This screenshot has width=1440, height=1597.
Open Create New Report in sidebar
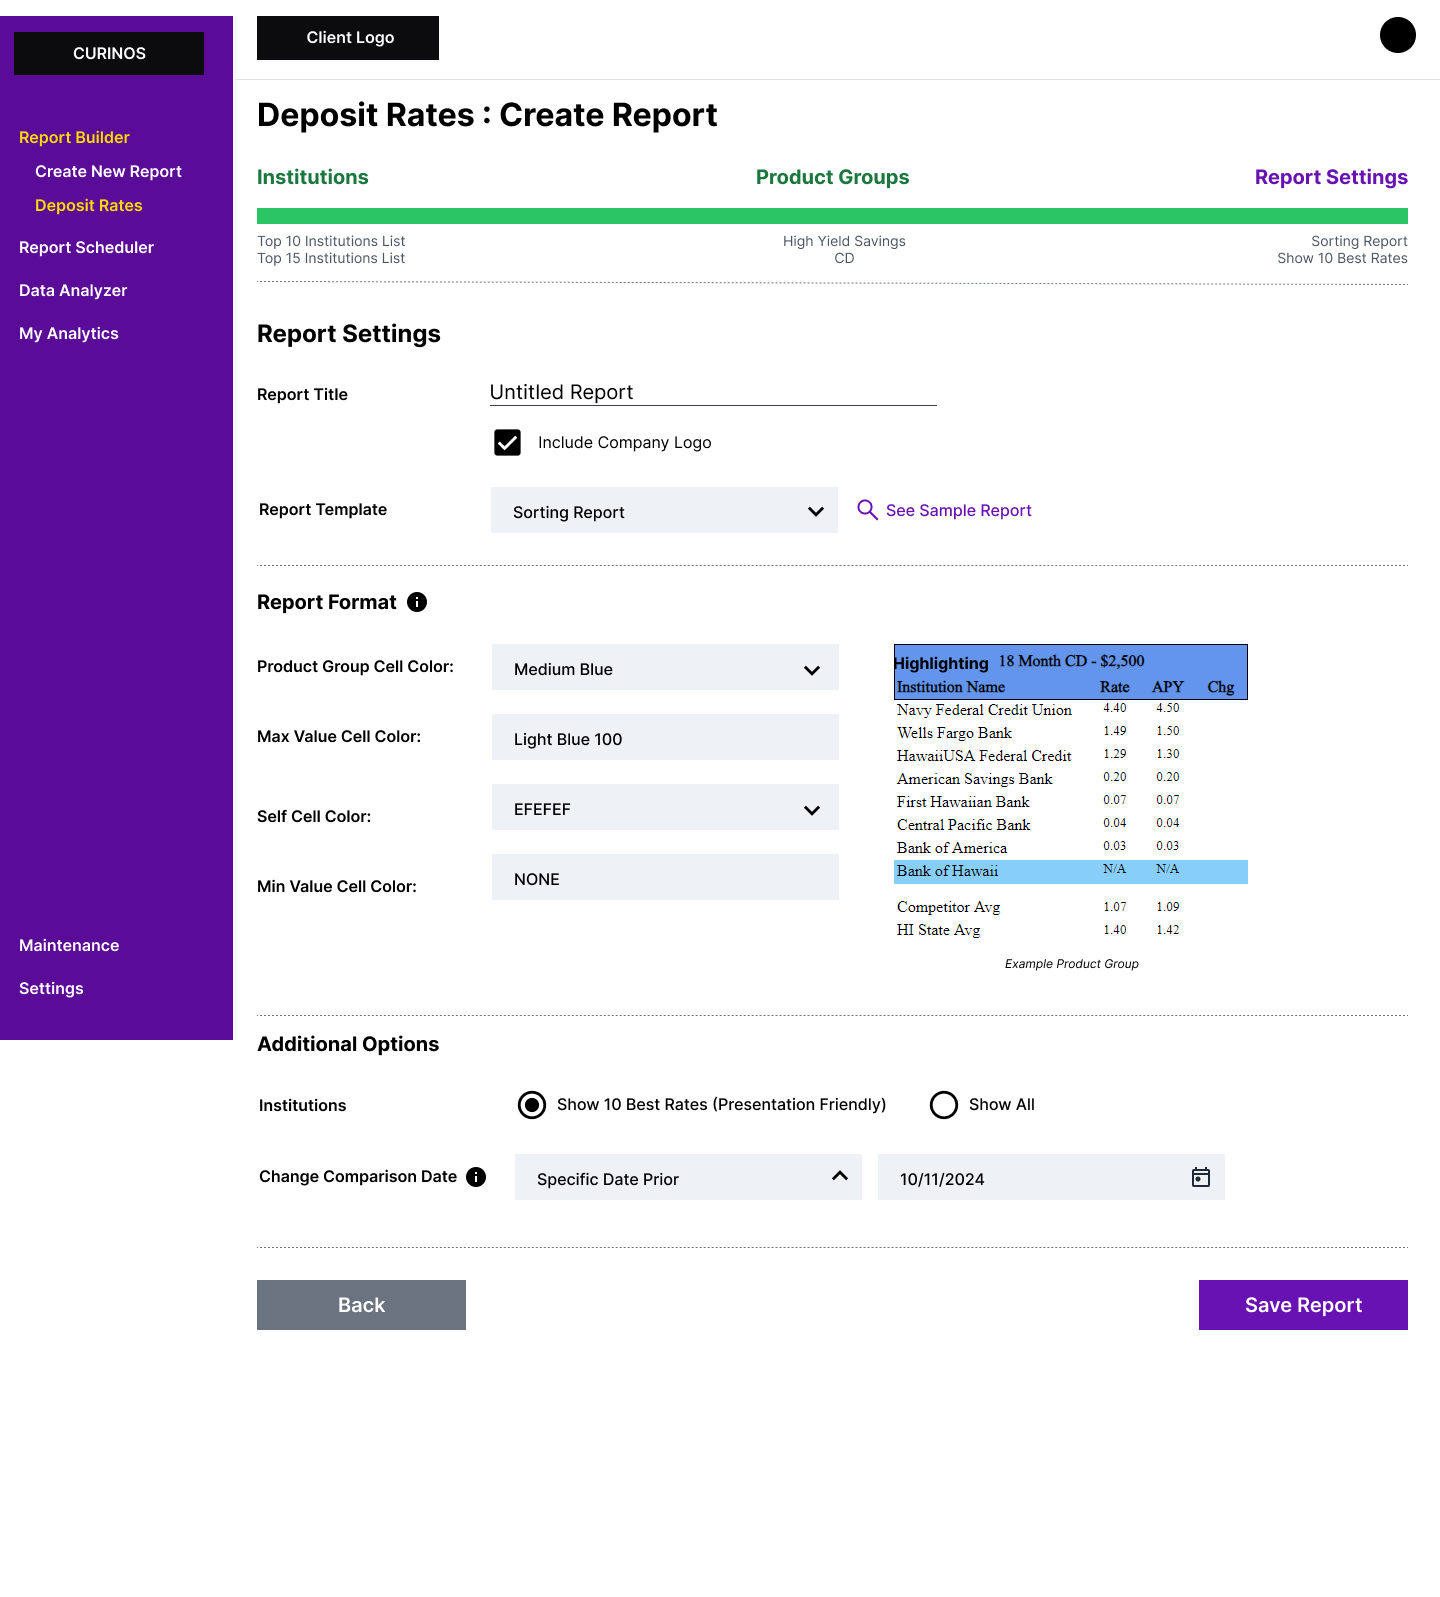(108, 171)
